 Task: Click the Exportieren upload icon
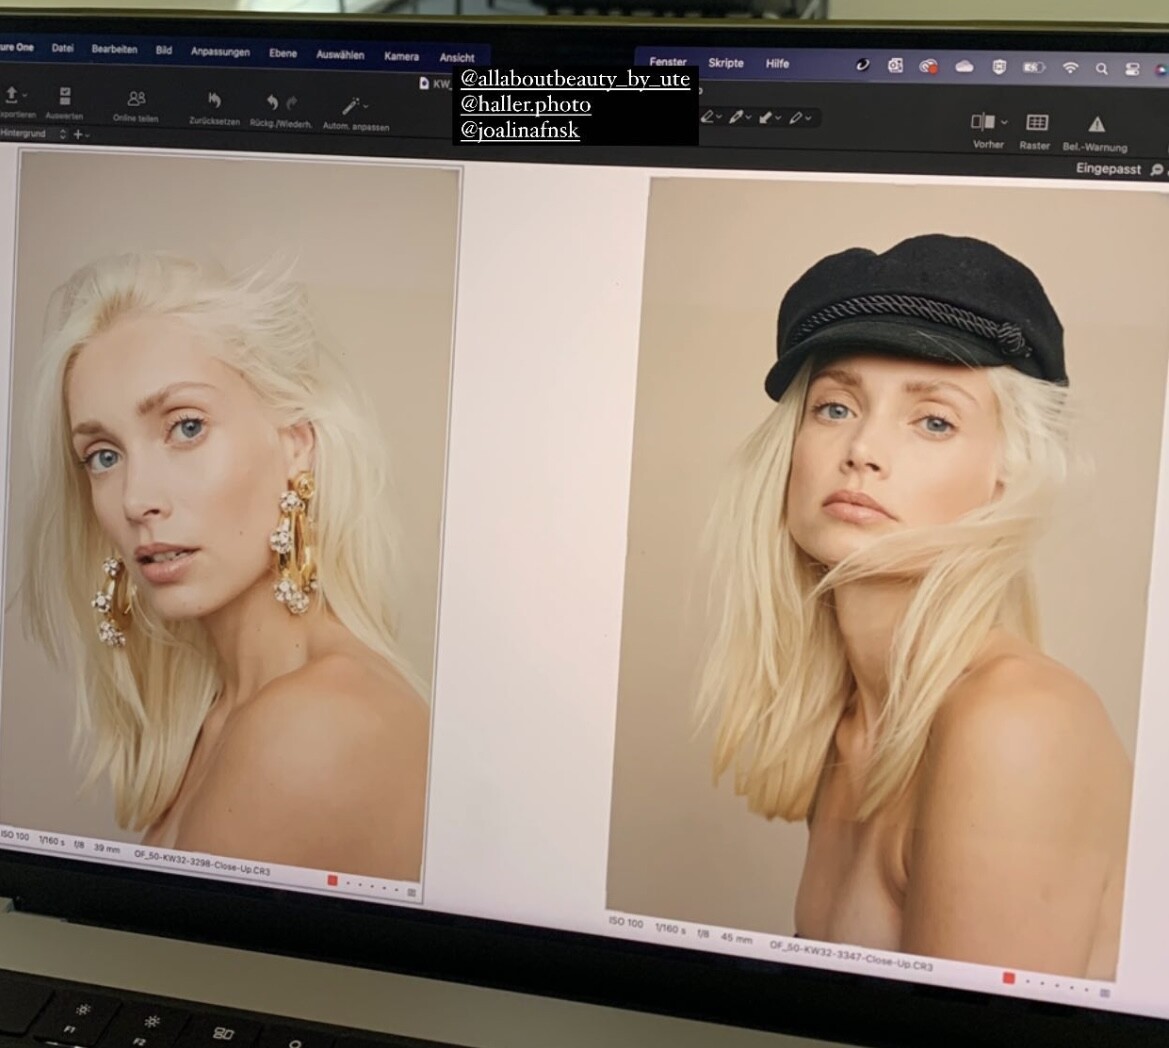tap(11, 95)
